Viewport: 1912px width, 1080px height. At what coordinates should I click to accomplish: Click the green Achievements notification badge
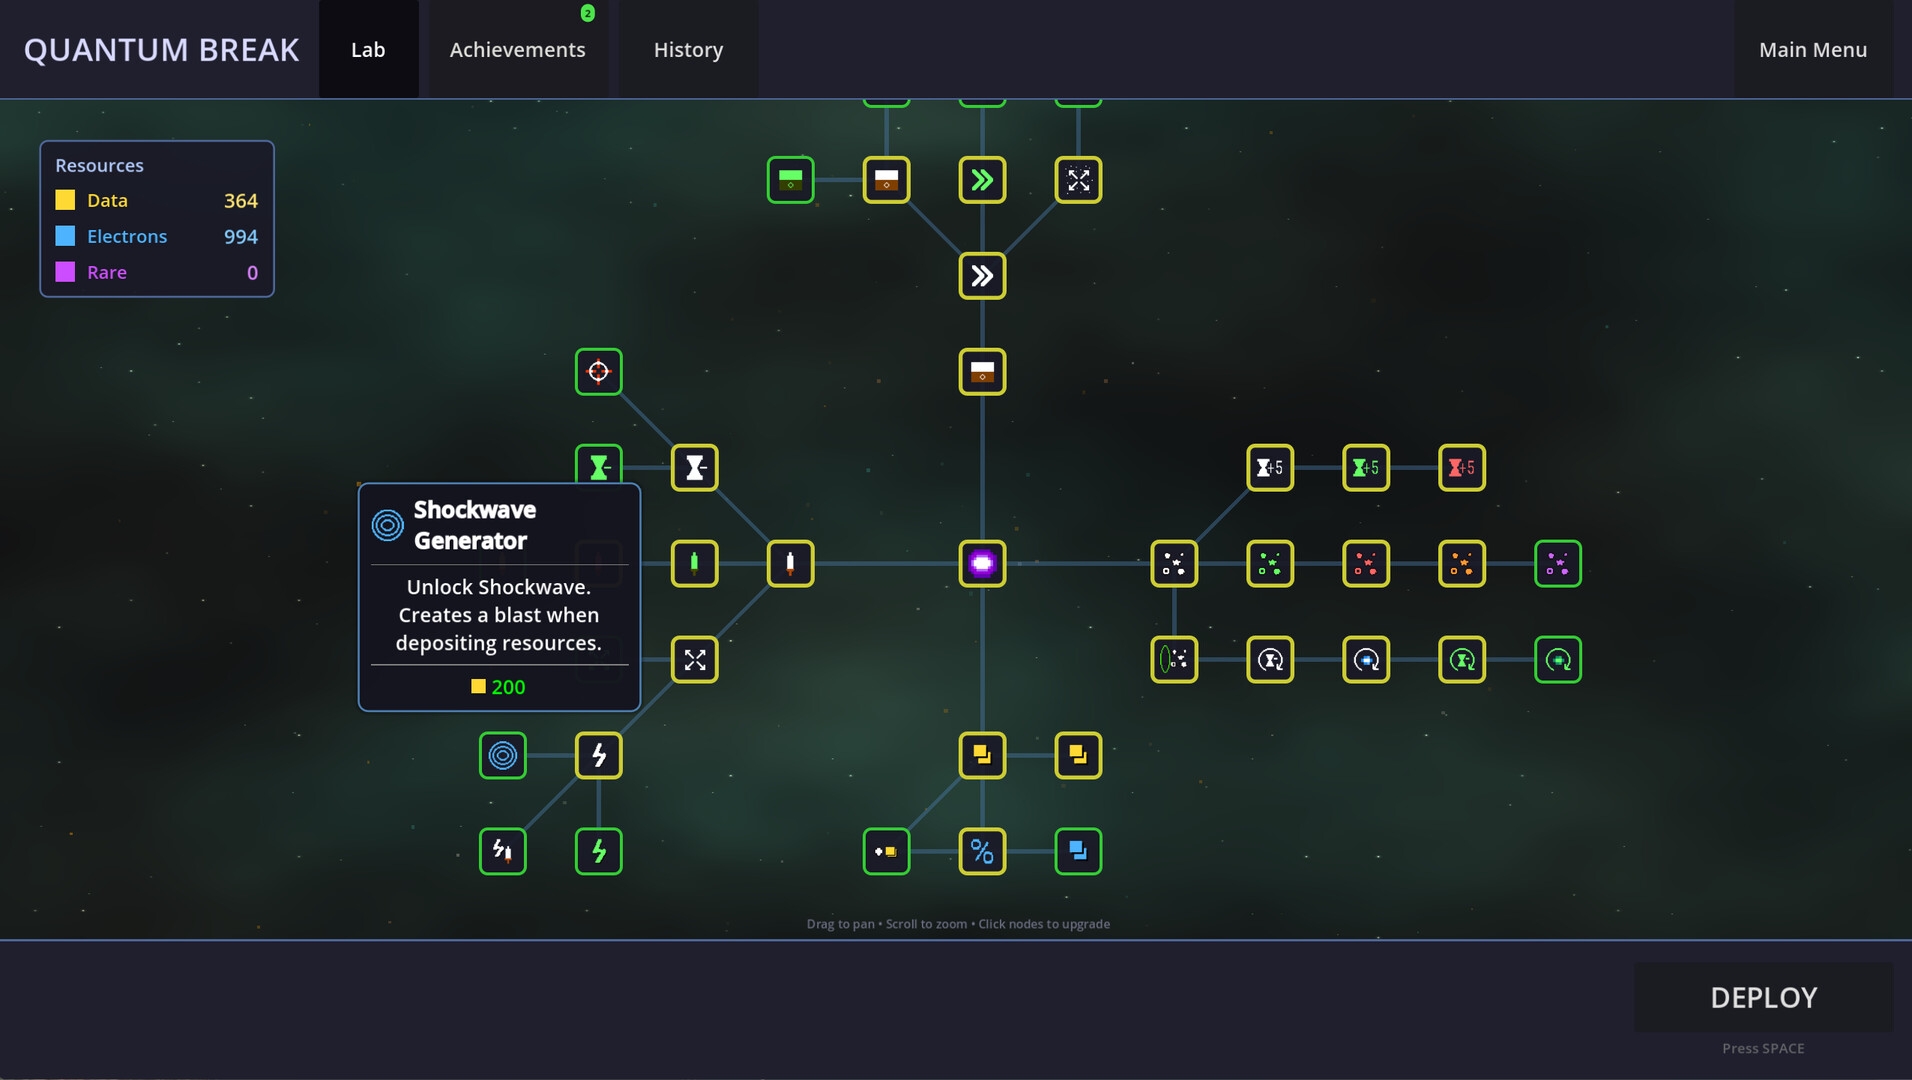588,13
